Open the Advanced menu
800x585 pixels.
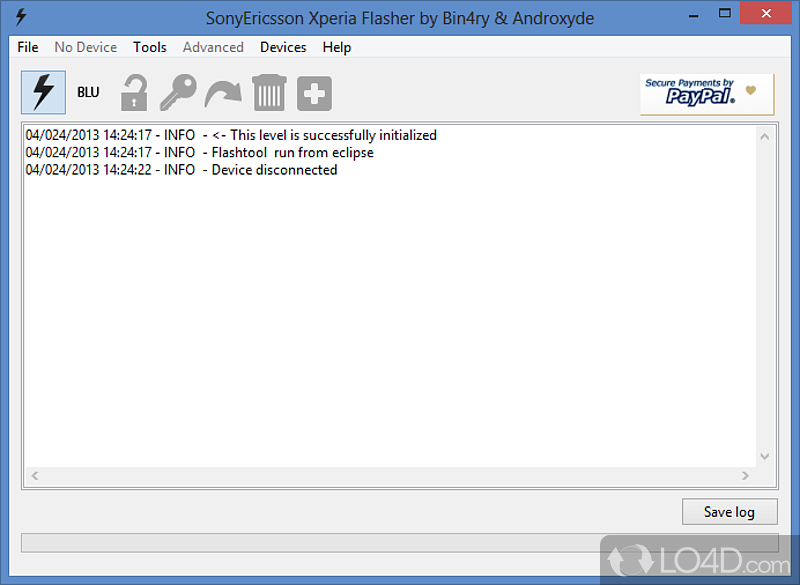point(213,47)
